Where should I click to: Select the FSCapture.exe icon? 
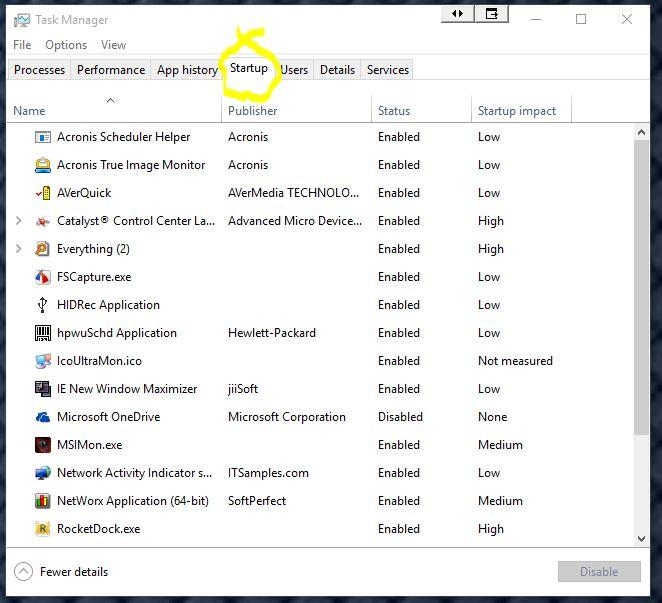[x=43, y=277]
